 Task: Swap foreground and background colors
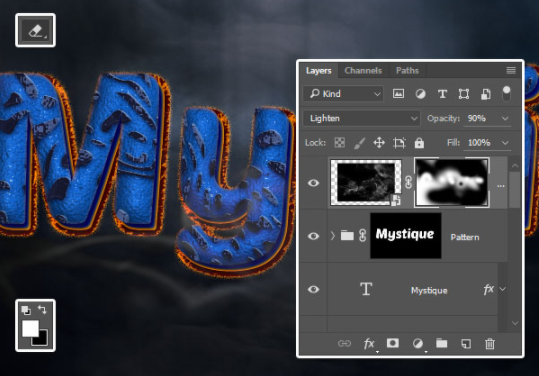[43, 310]
